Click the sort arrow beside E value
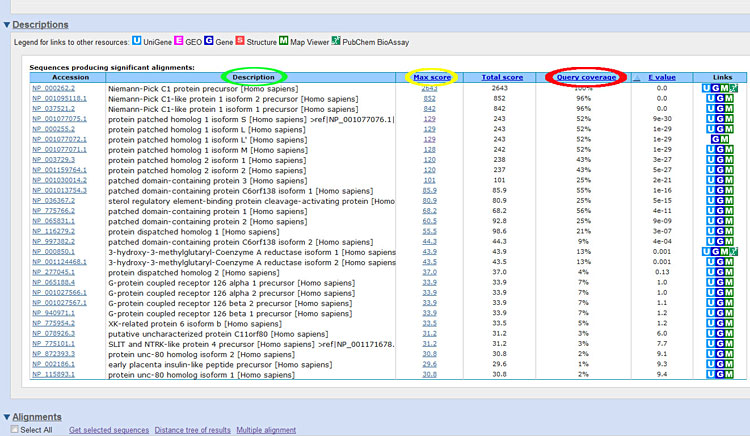 click(637, 78)
